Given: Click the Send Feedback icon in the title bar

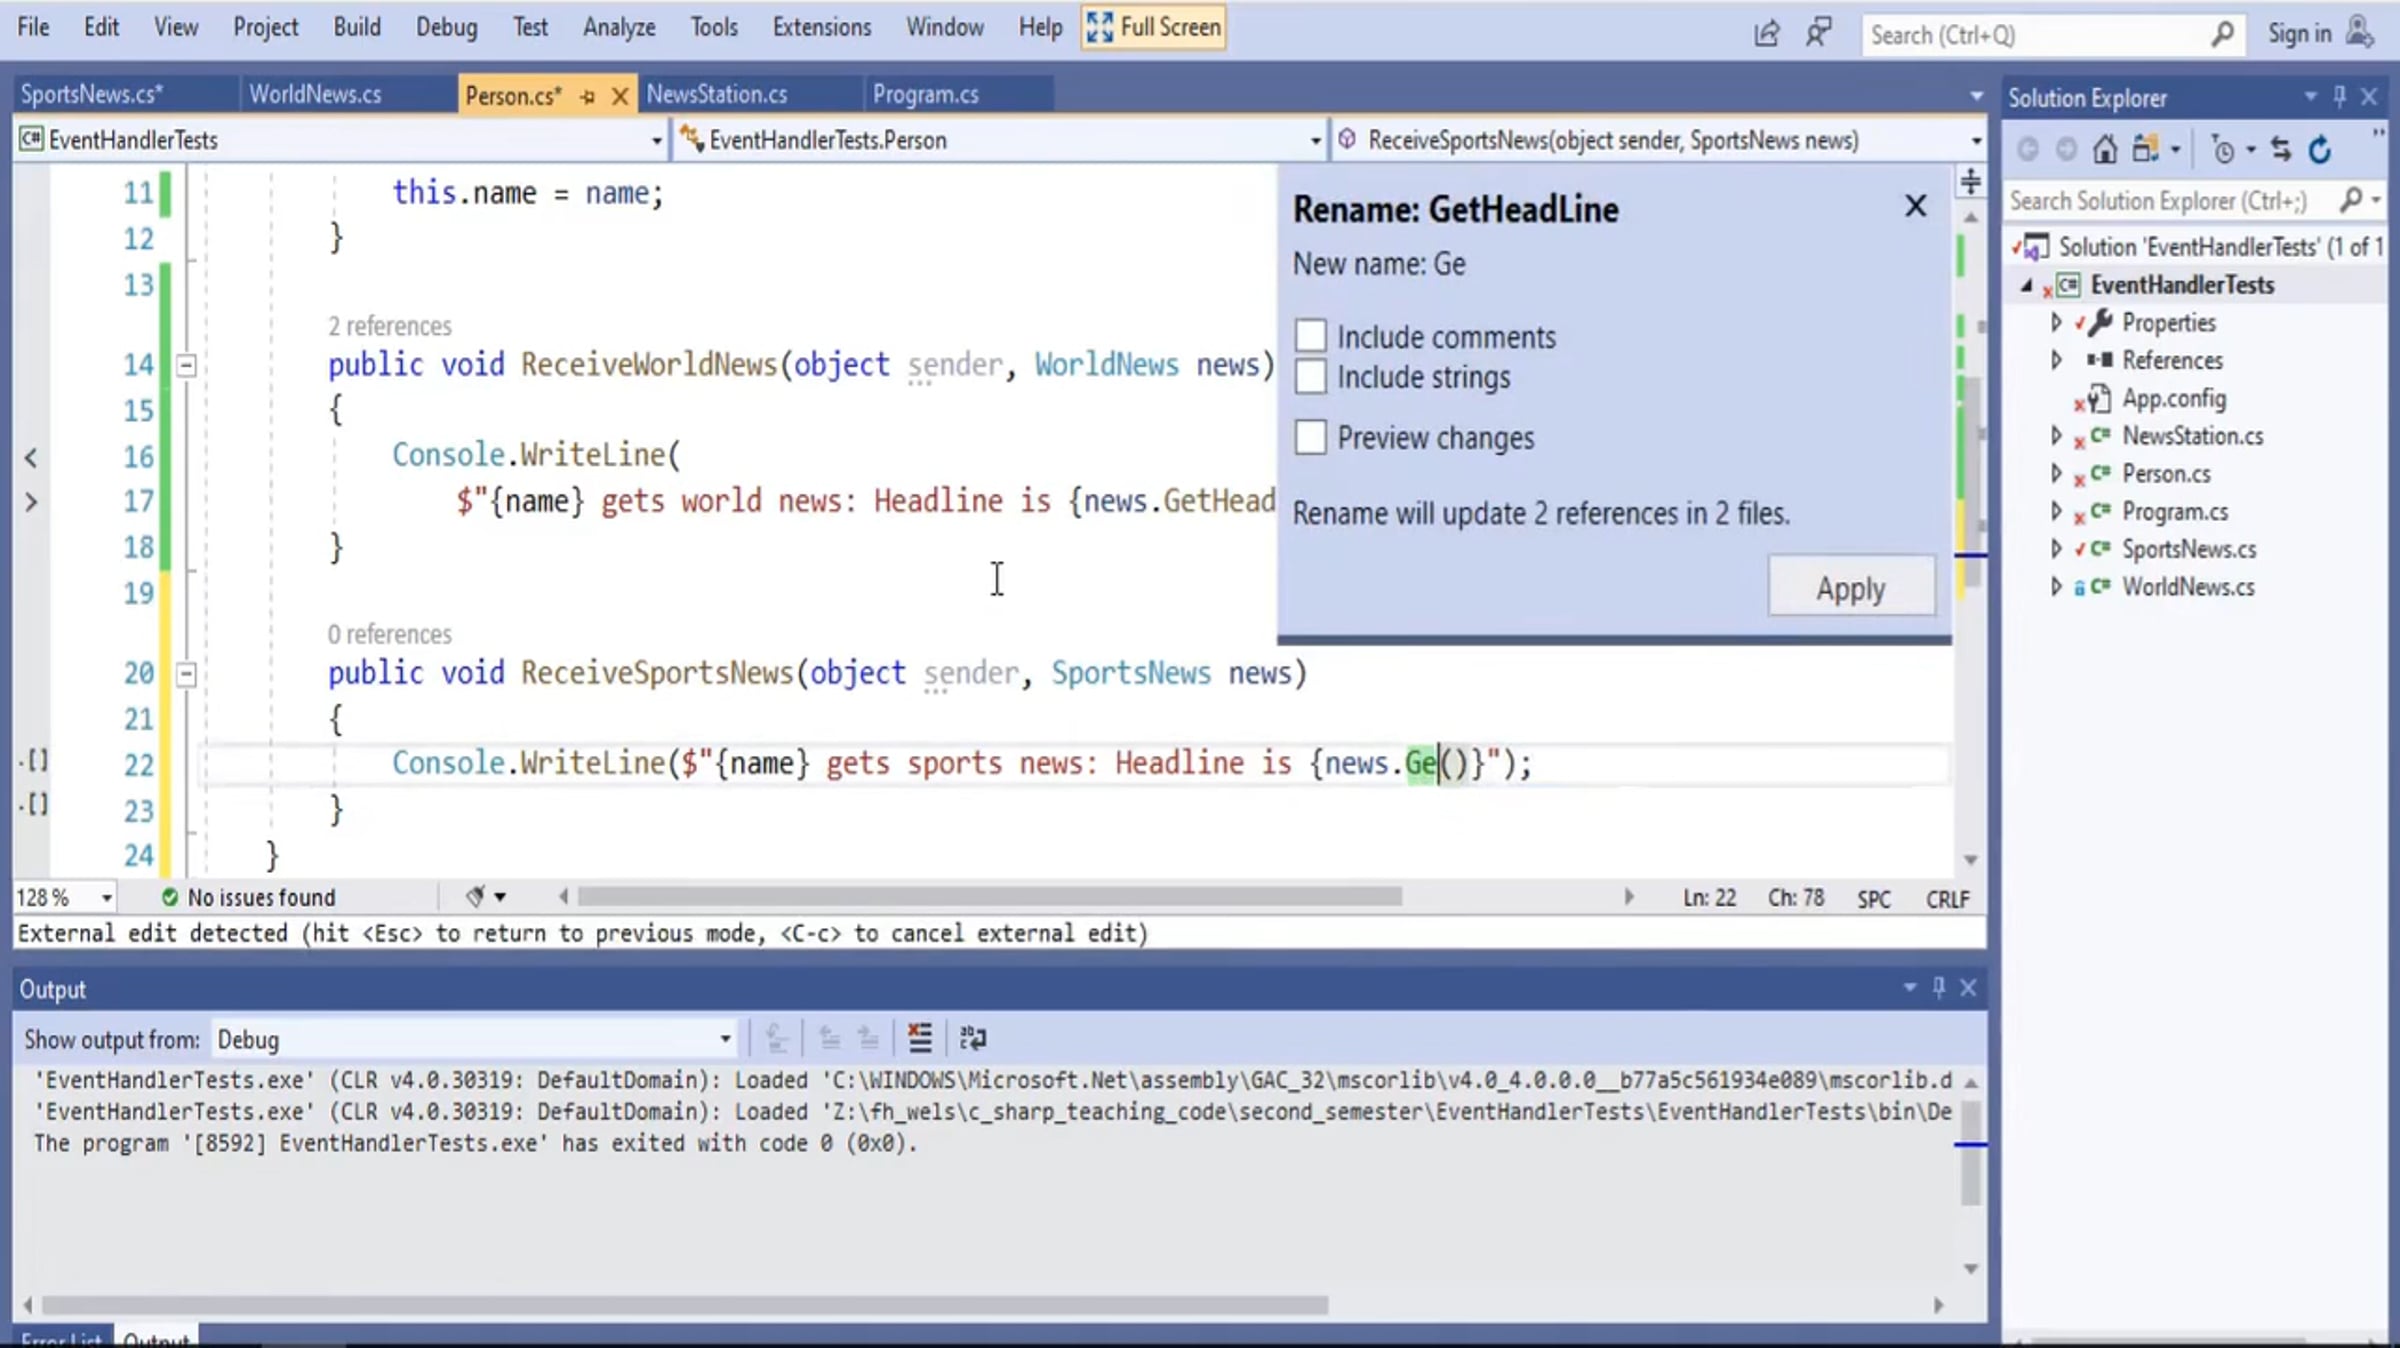Looking at the screenshot, I should click(1818, 34).
